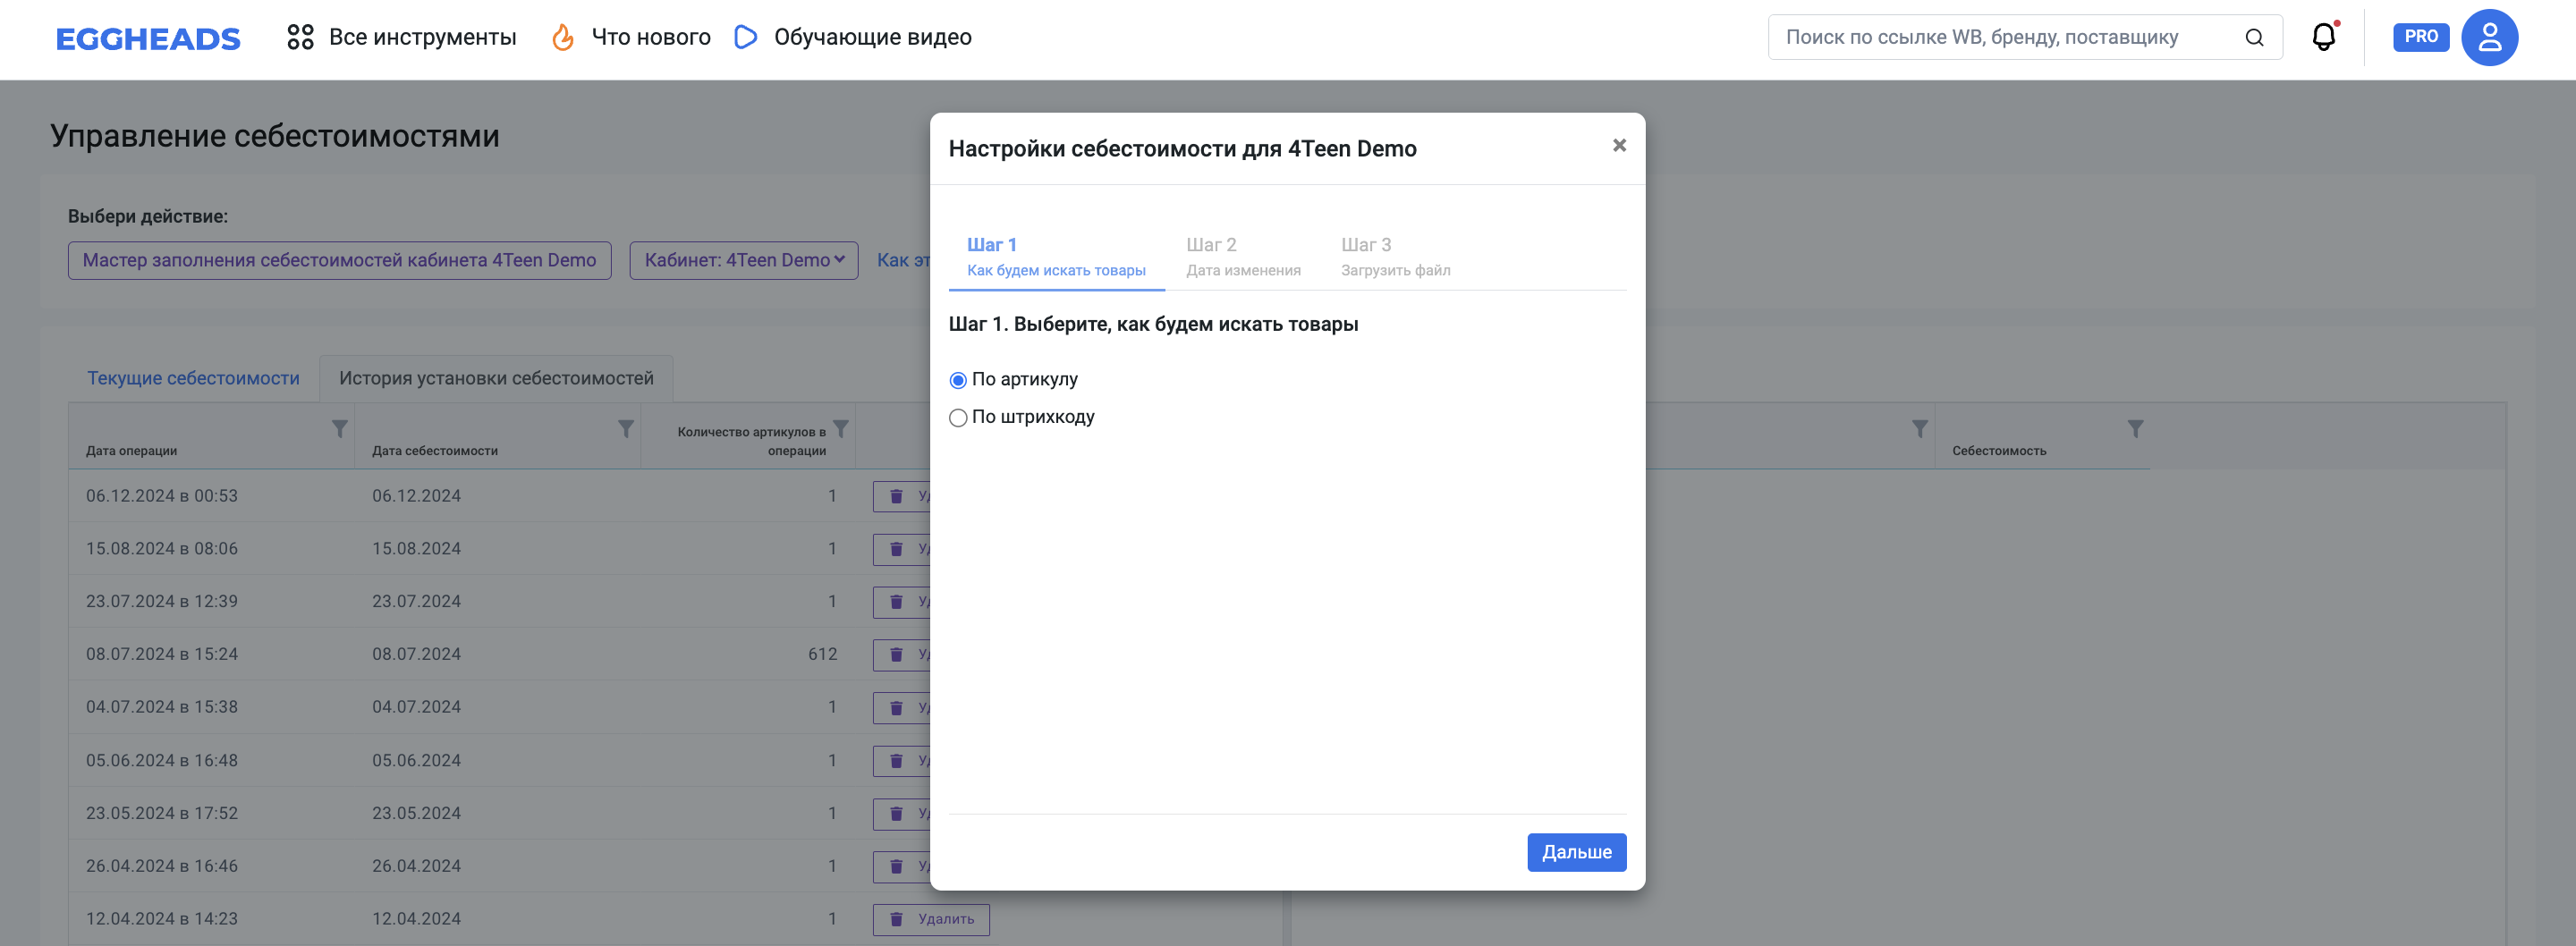Switch to 'Шаг 2 Дата изменения' tab
This screenshot has height=946, width=2576.
click(x=1243, y=257)
